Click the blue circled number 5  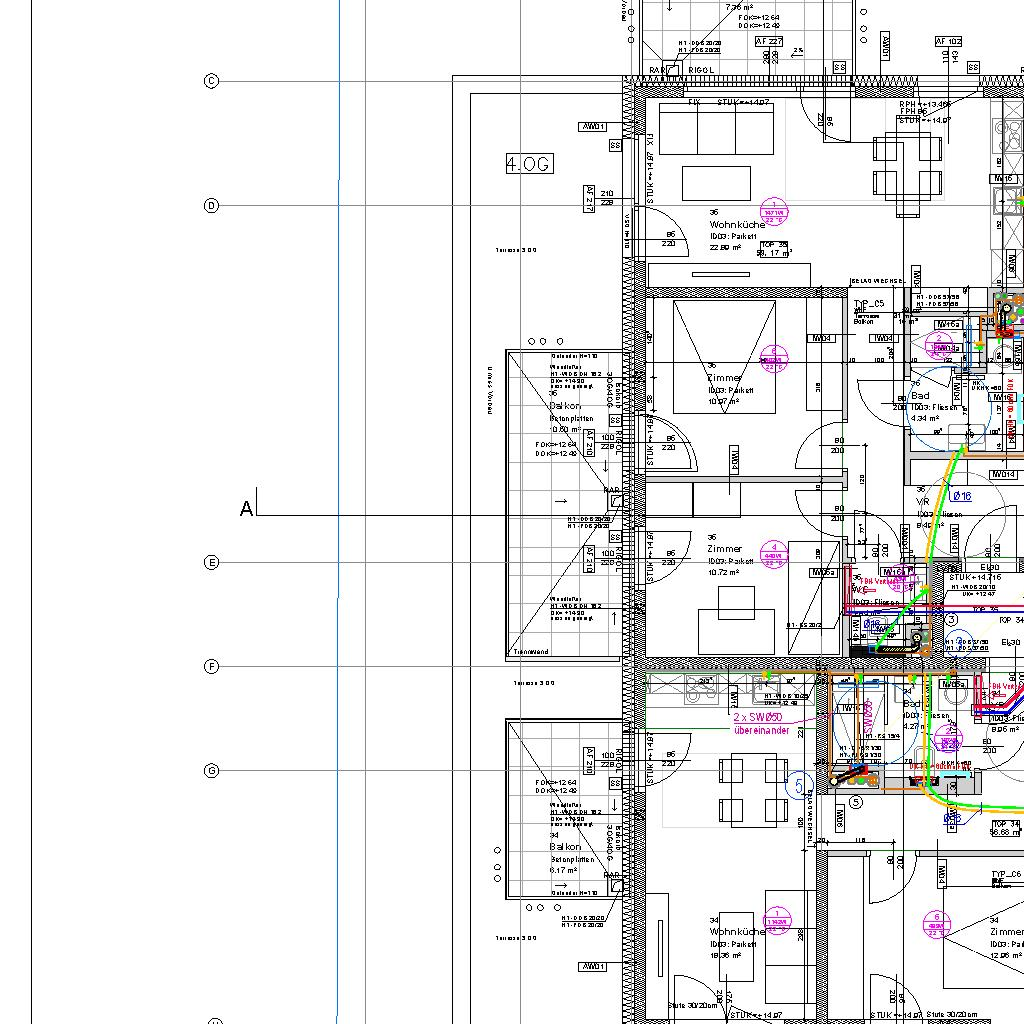pos(799,786)
